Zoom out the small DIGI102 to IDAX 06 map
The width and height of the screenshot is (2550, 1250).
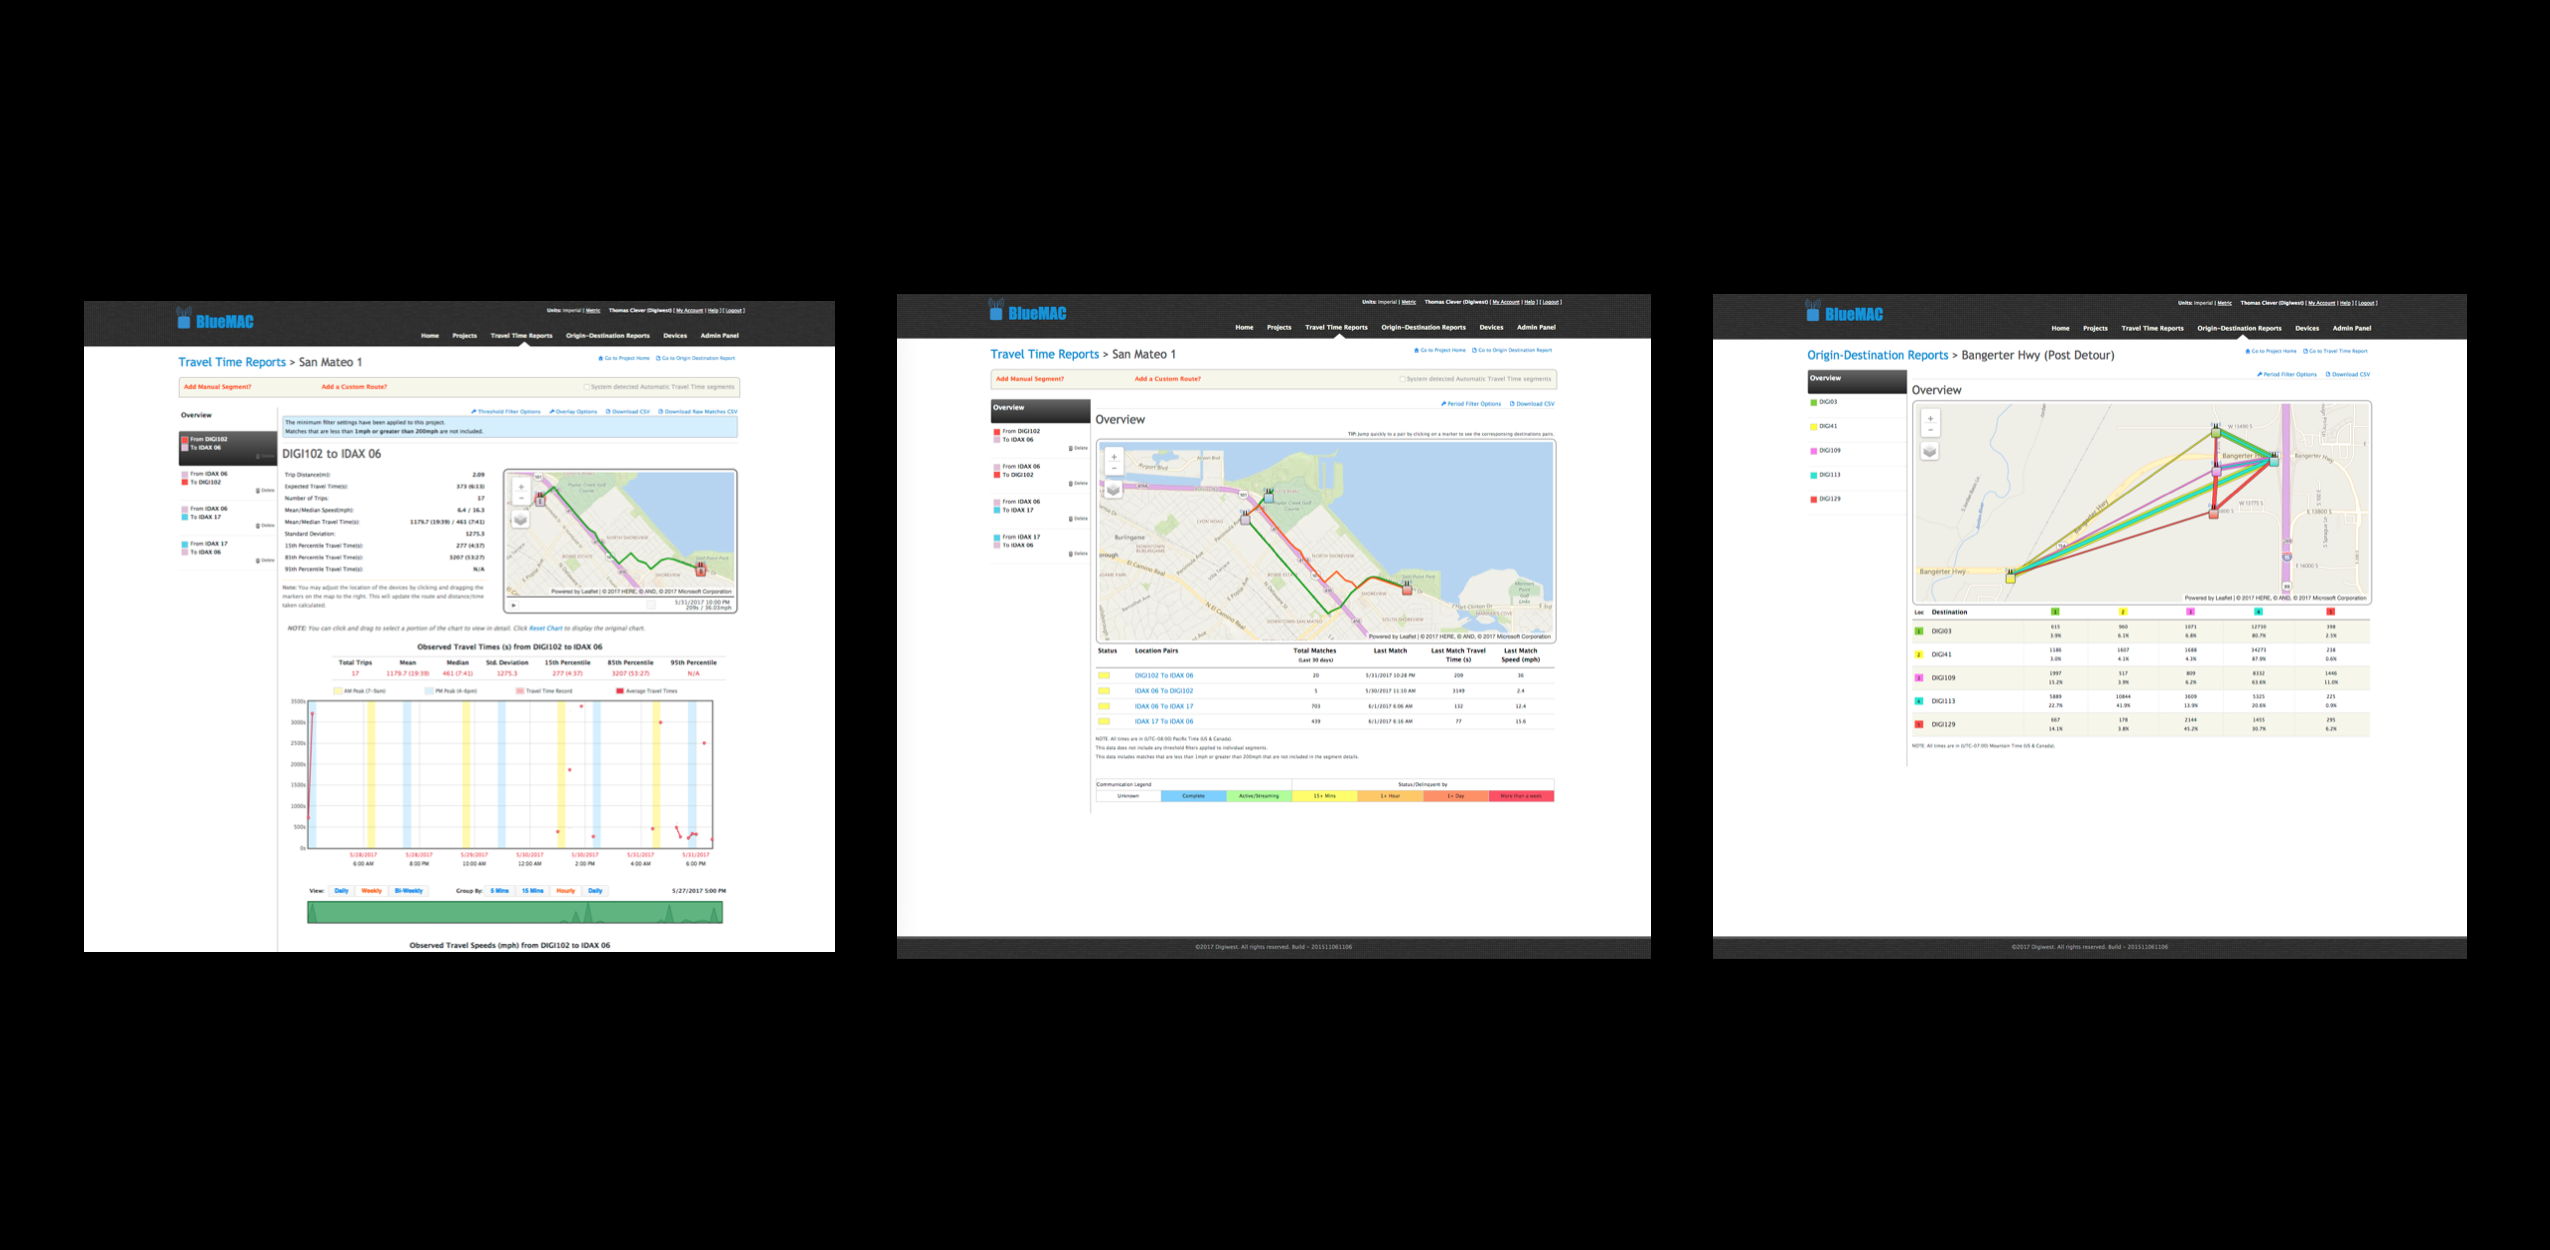tap(520, 499)
